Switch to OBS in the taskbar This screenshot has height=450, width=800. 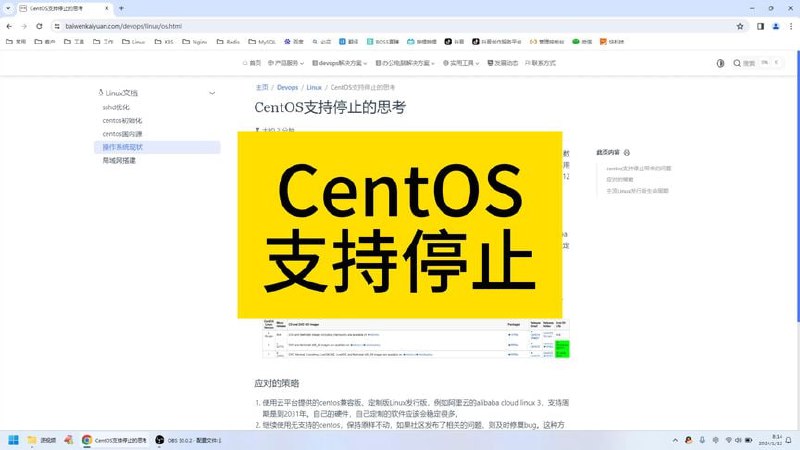189,440
